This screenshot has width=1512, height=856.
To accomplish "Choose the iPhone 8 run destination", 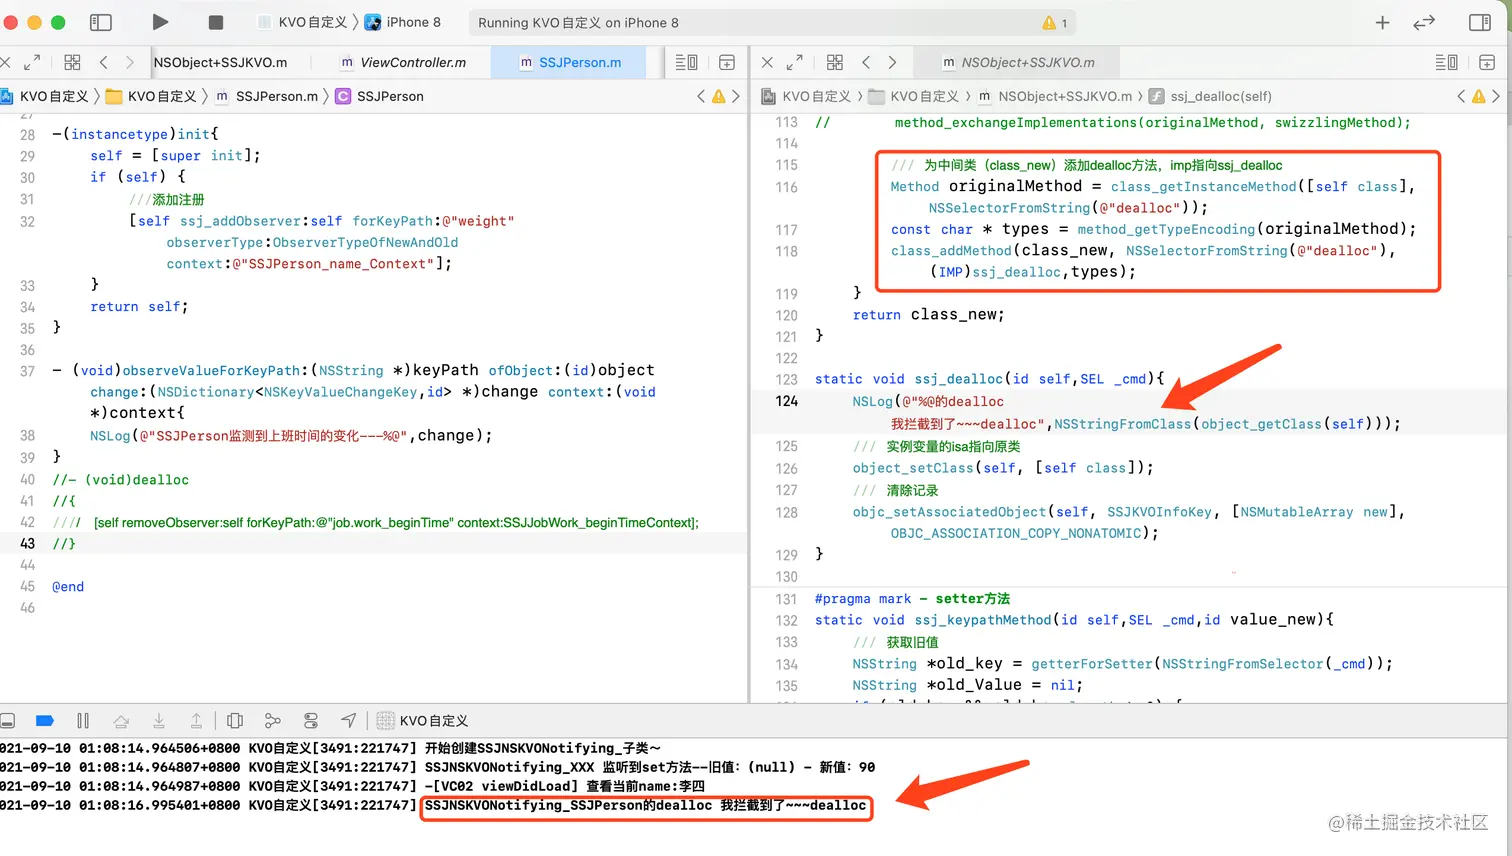I will pyautogui.click(x=402, y=22).
